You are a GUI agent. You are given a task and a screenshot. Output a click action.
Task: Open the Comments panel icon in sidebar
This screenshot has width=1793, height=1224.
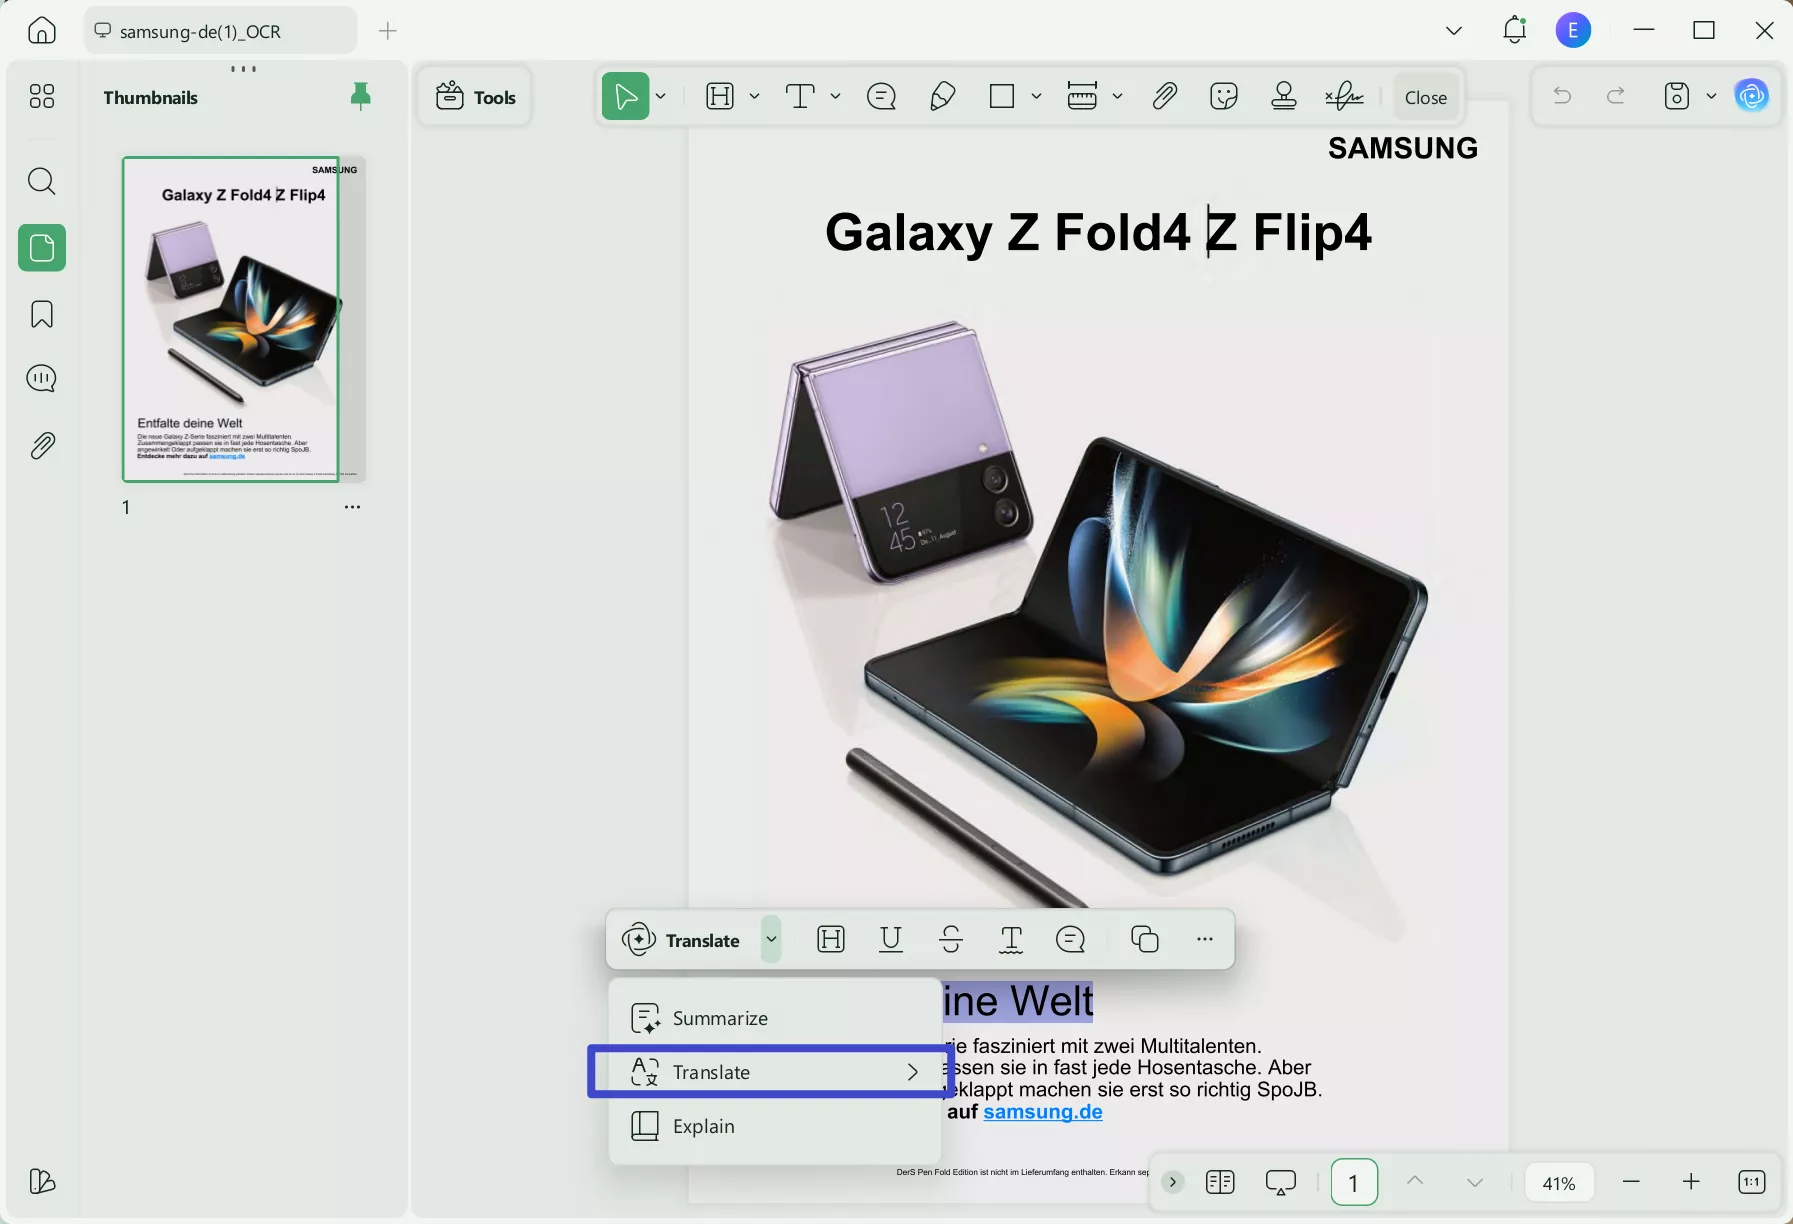point(42,378)
